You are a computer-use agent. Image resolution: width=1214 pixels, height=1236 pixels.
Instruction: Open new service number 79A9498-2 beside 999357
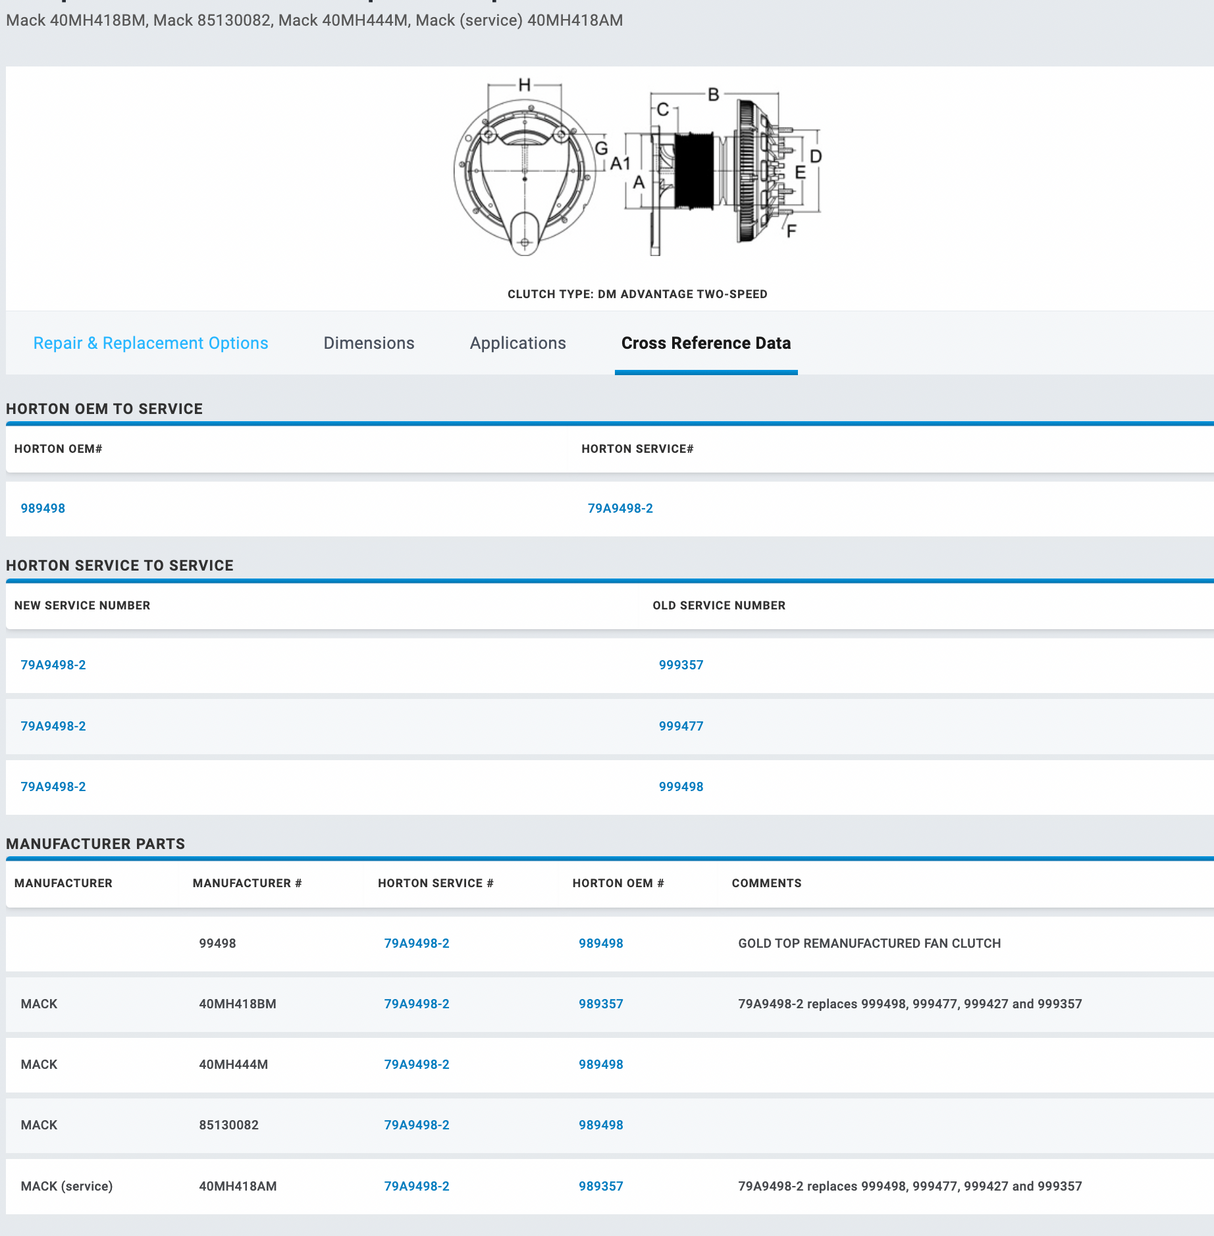(53, 665)
